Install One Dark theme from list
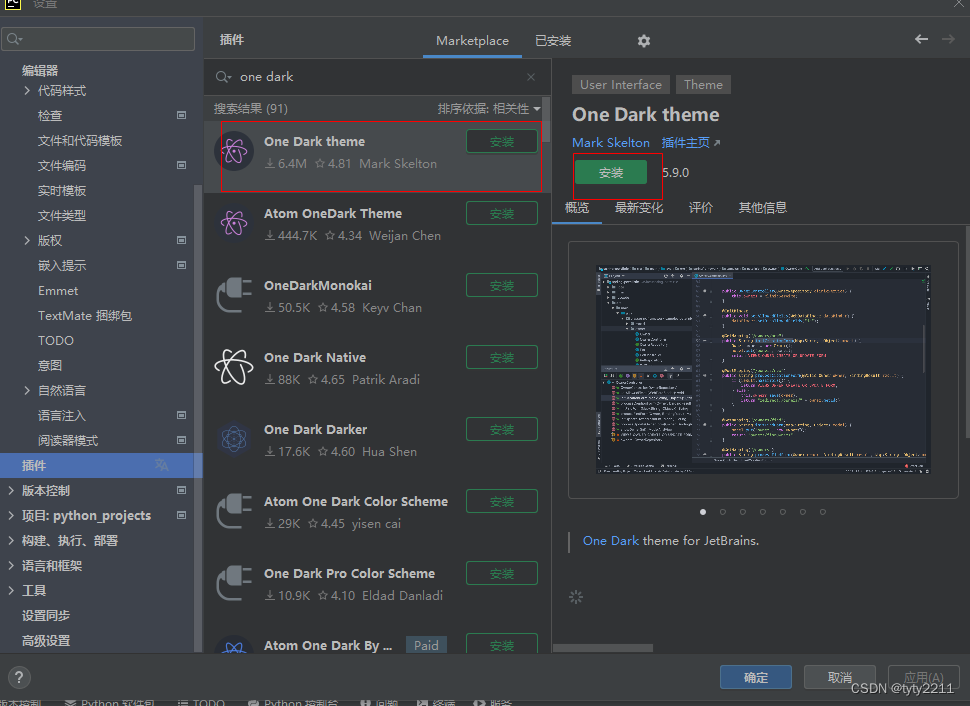The width and height of the screenshot is (970, 706). [x=502, y=142]
